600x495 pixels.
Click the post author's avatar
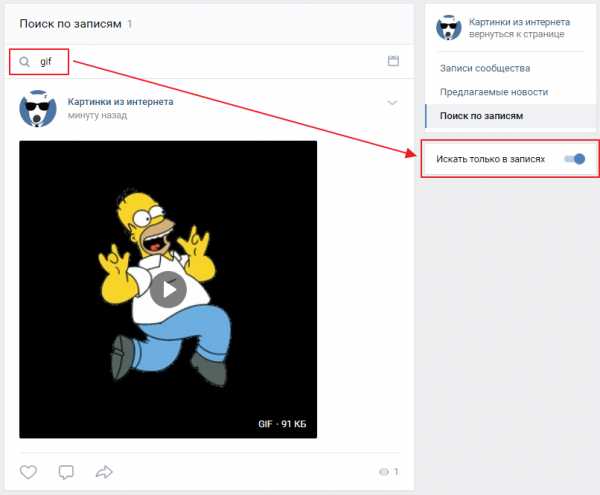tap(38, 109)
